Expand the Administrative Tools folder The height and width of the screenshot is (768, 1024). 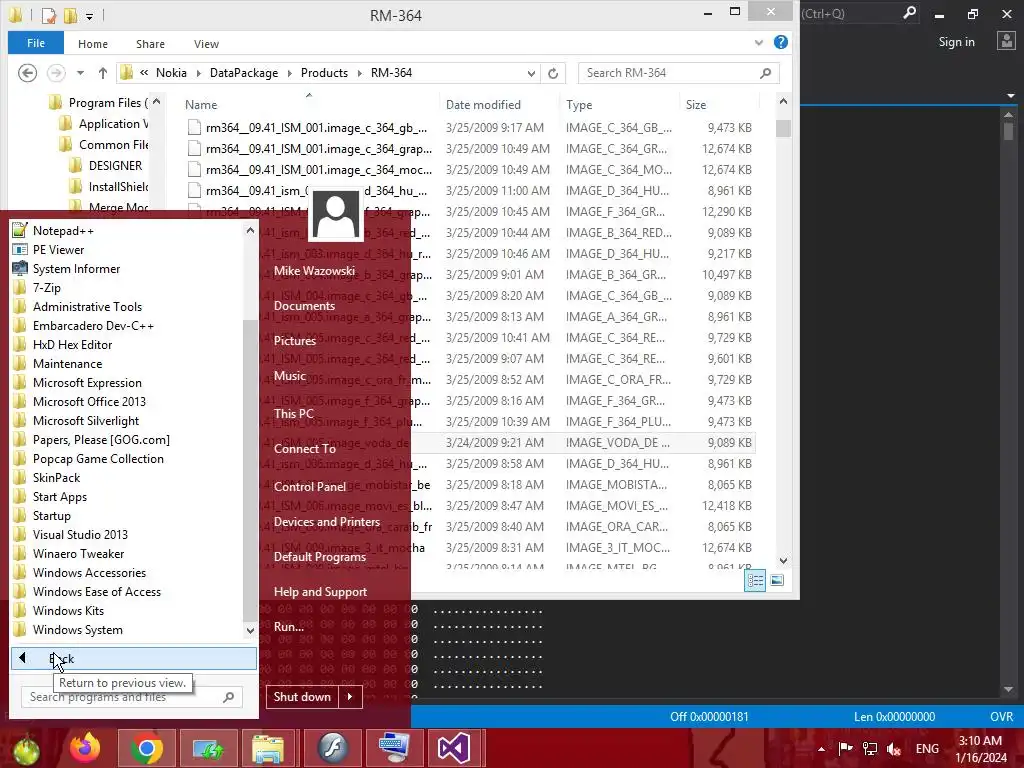coord(87,306)
